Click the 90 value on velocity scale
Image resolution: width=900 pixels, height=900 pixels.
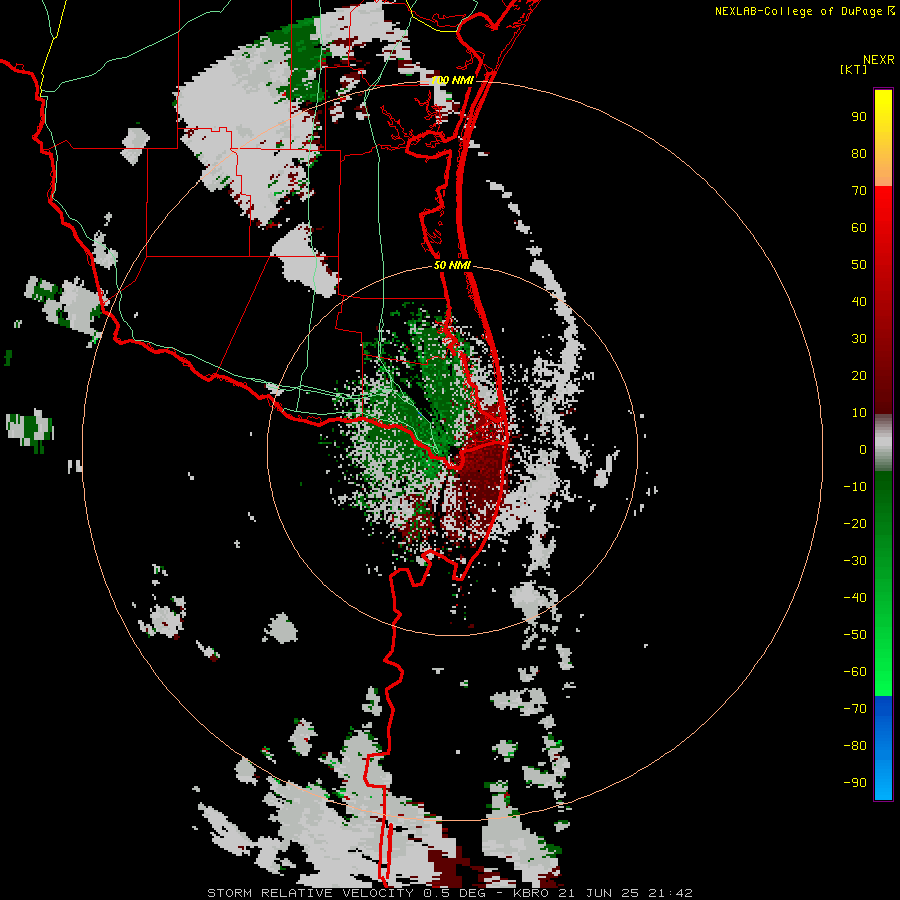tap(859, 117)
